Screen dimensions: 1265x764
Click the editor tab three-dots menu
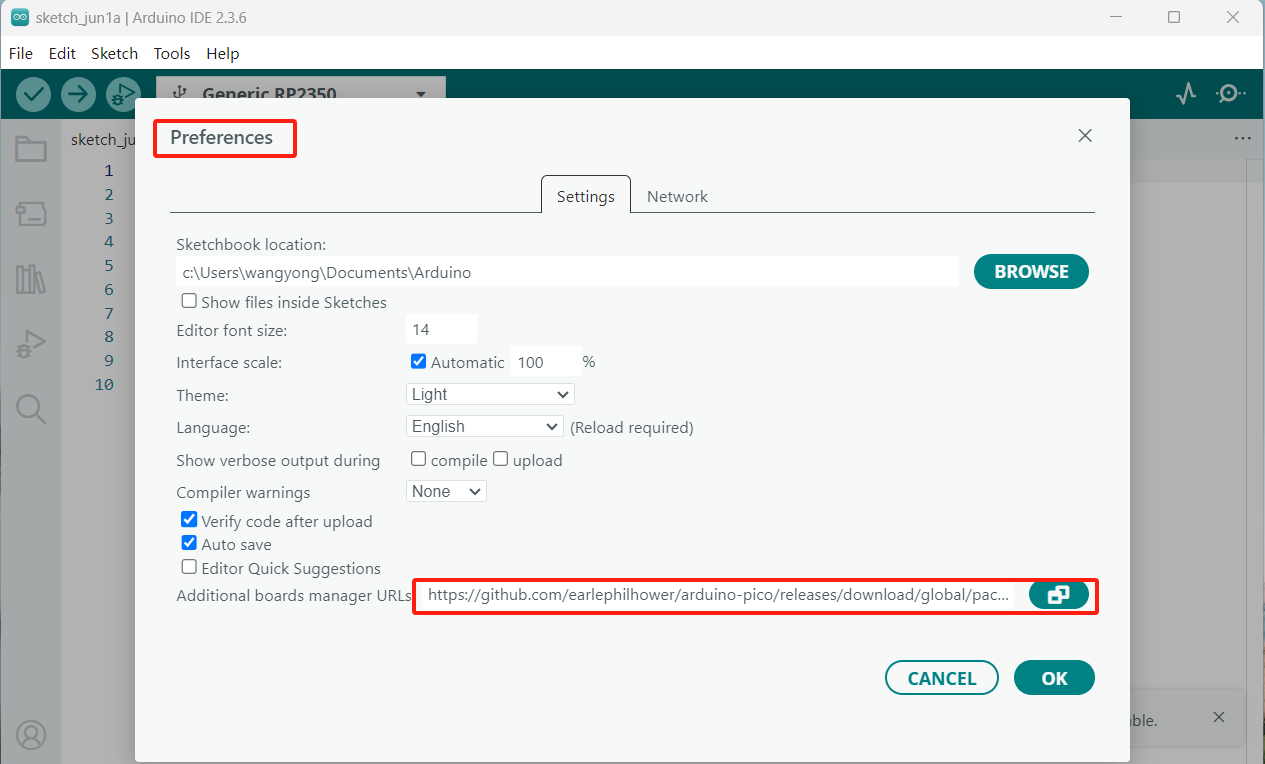click(1243, 139)
